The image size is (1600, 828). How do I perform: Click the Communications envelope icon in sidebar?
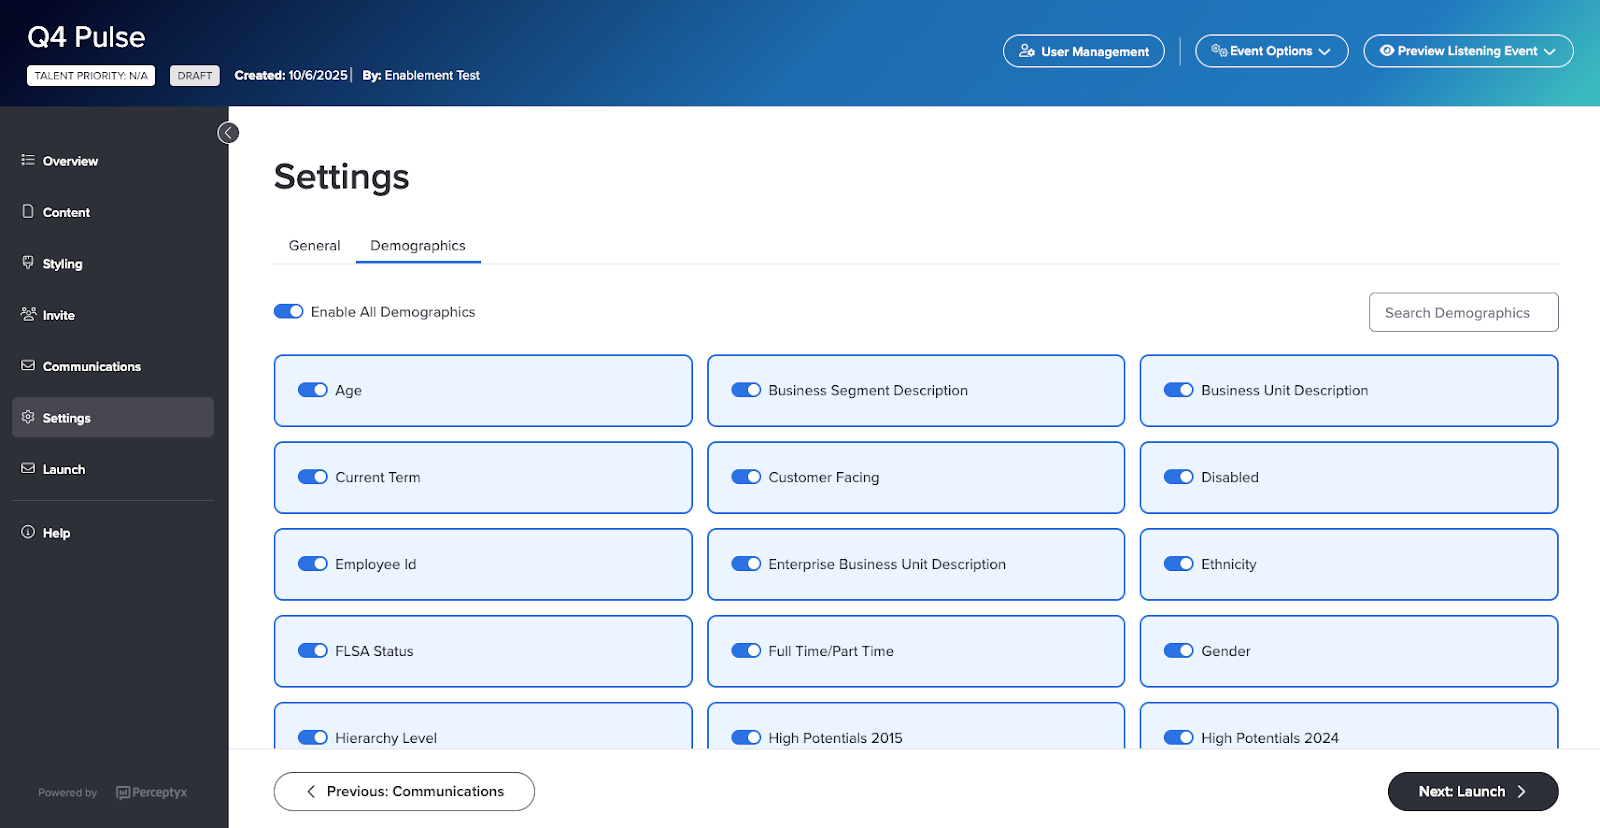[28, 366]
